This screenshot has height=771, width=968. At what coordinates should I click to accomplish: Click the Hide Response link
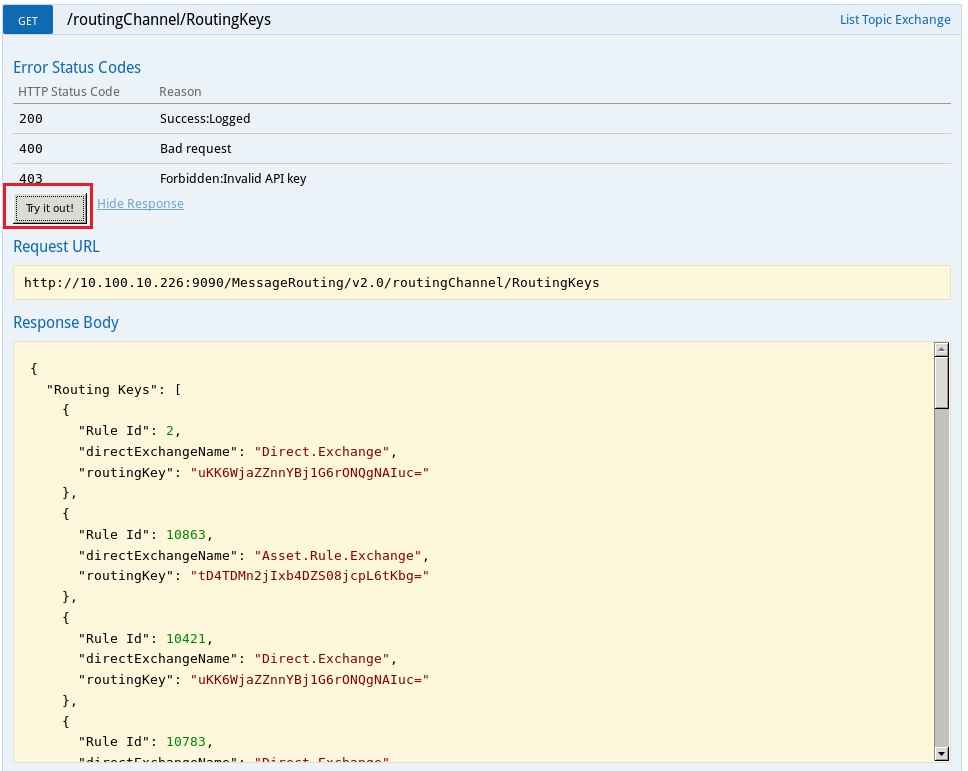pos(140,204)
